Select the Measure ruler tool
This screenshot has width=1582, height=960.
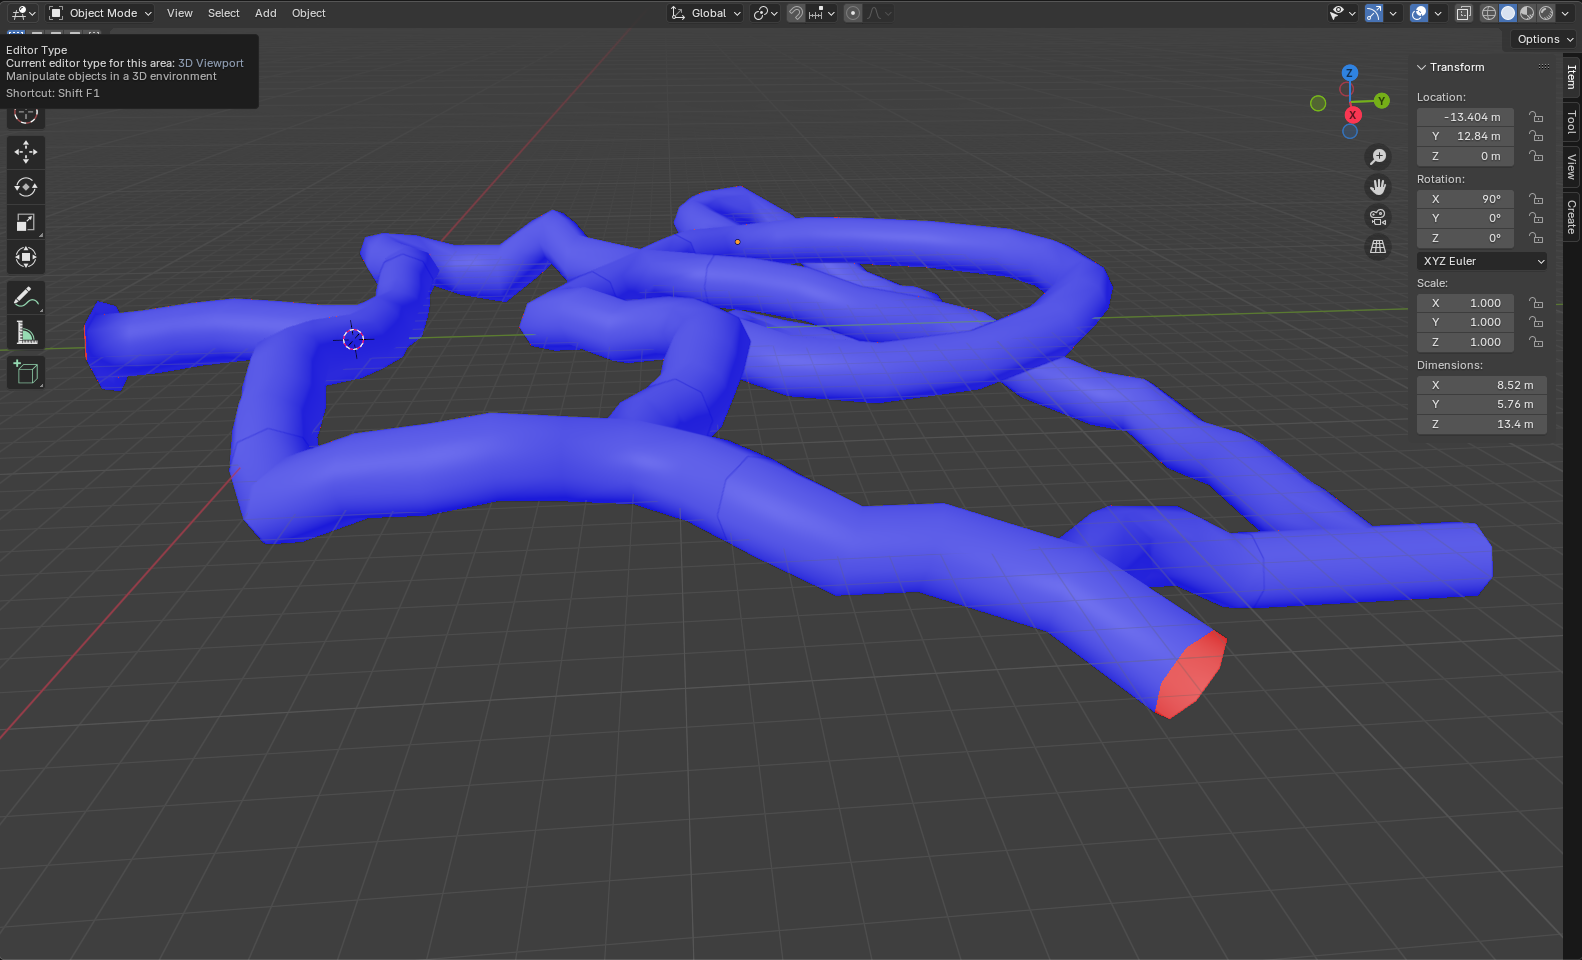[x=26, y=333]
